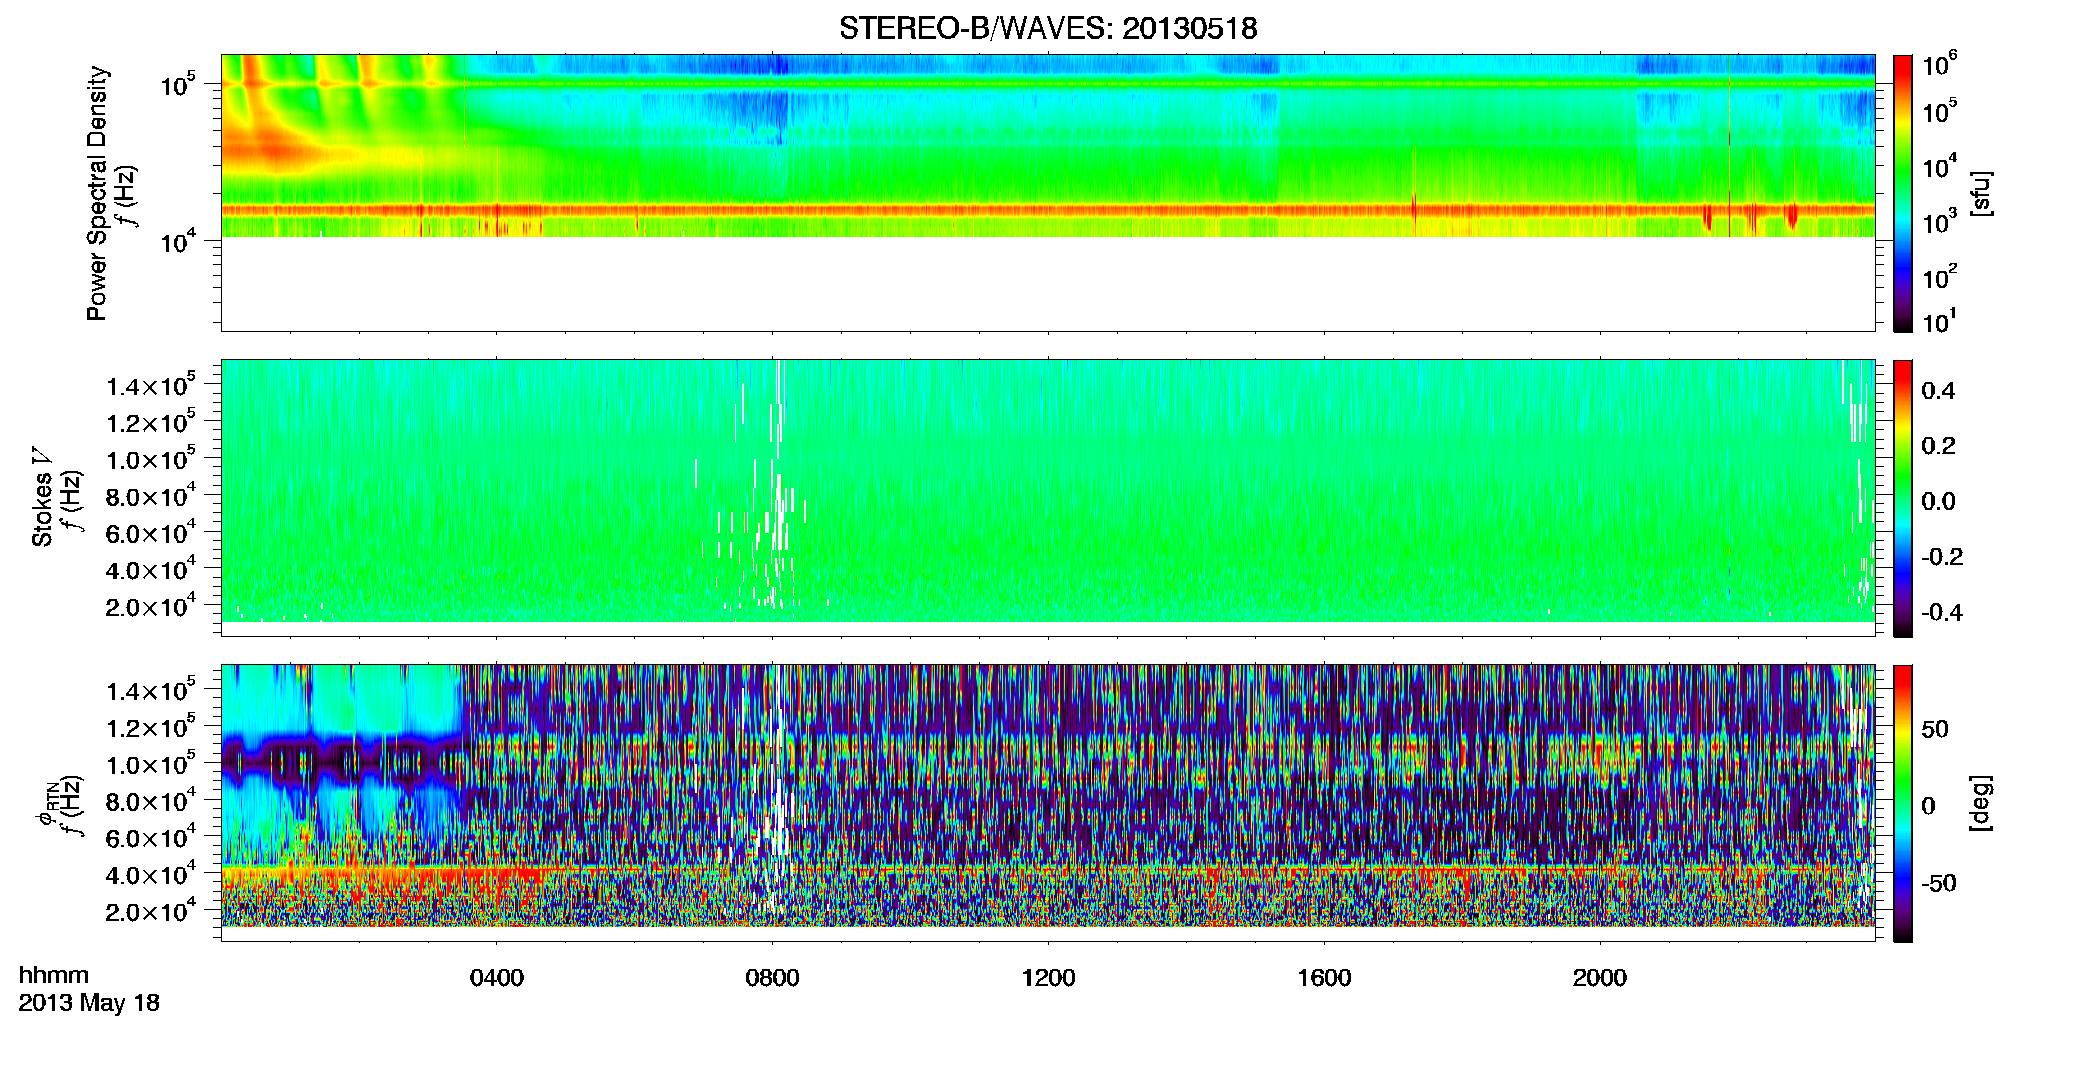Click the 1200 time axis label
The image size is (2096, 1080).
coord(1048,978)
